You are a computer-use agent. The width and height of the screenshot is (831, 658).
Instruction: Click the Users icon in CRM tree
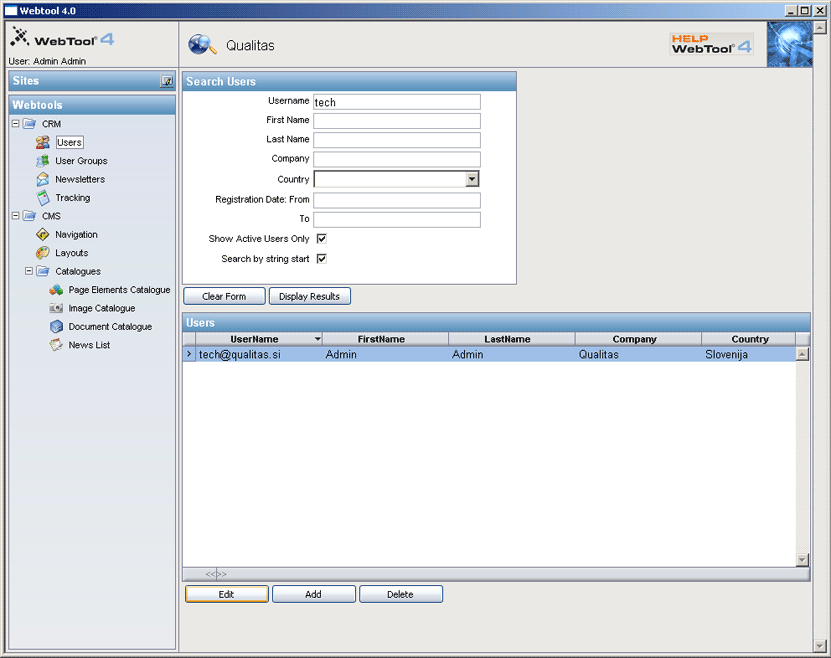(43, 143)
